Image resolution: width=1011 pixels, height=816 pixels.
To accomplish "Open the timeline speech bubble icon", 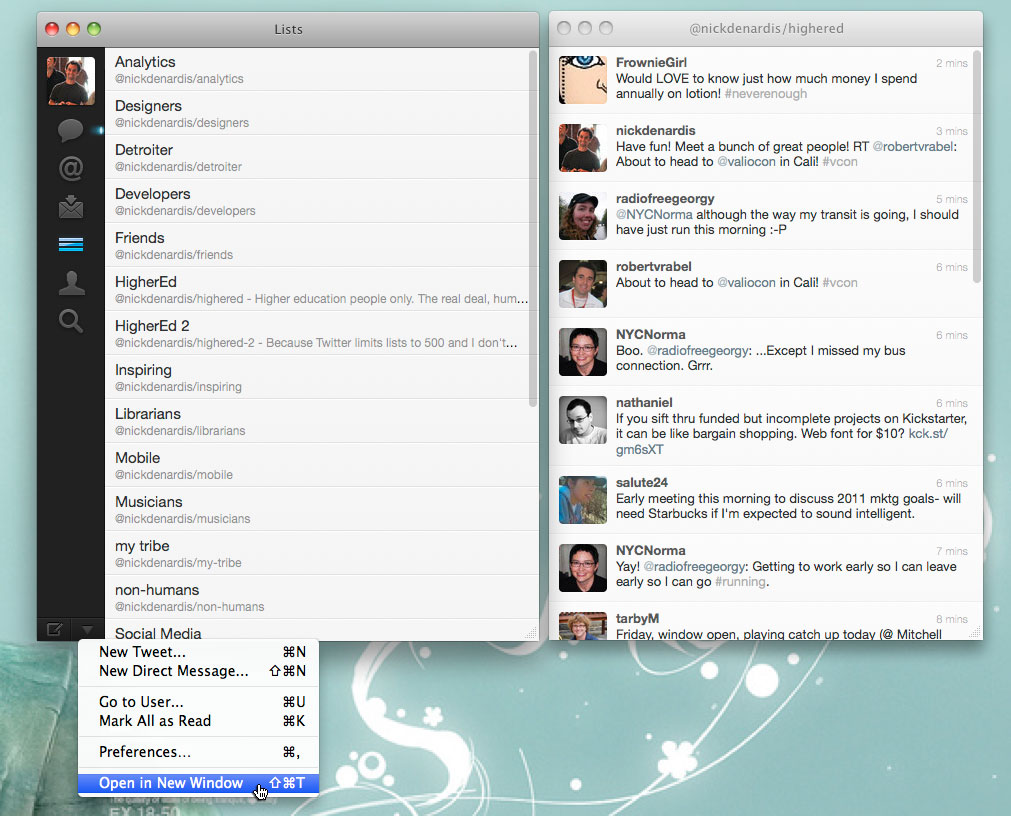I will coord(70,130).
